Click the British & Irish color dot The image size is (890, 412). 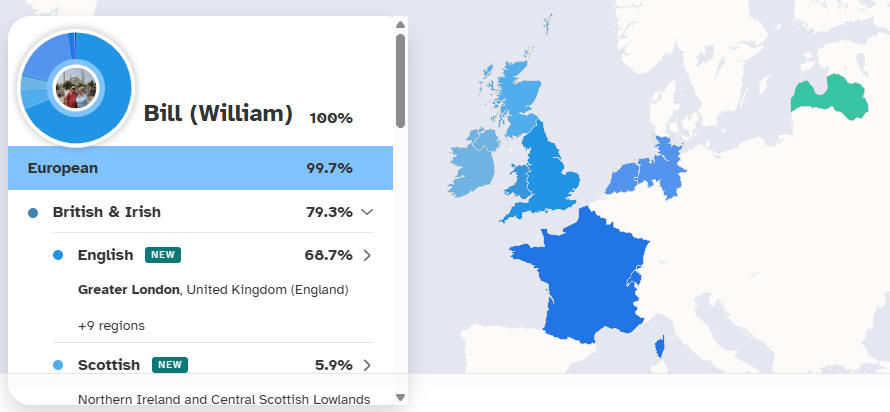[x=33, y=213]
